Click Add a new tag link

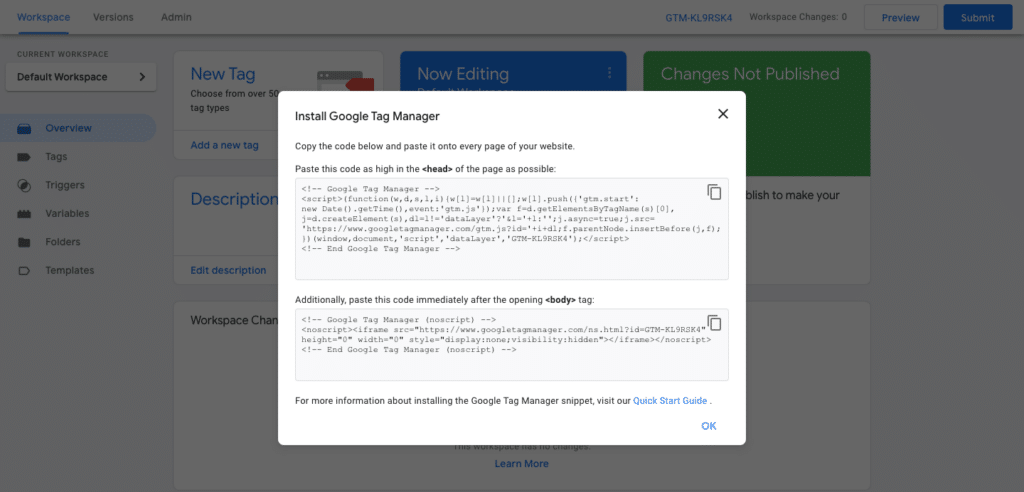(225, 145)
